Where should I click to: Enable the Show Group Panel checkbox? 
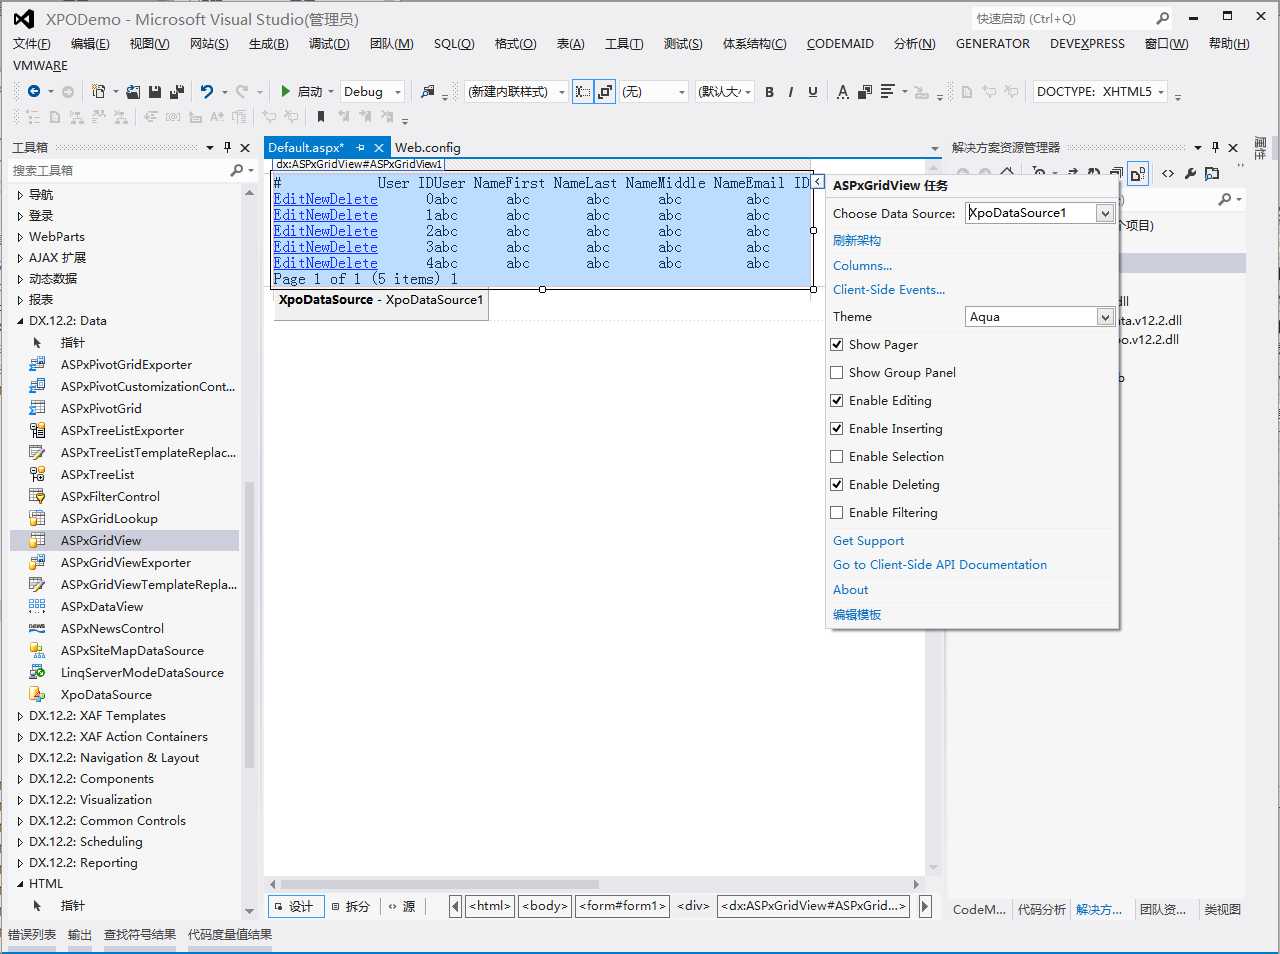tap(837, 373)
